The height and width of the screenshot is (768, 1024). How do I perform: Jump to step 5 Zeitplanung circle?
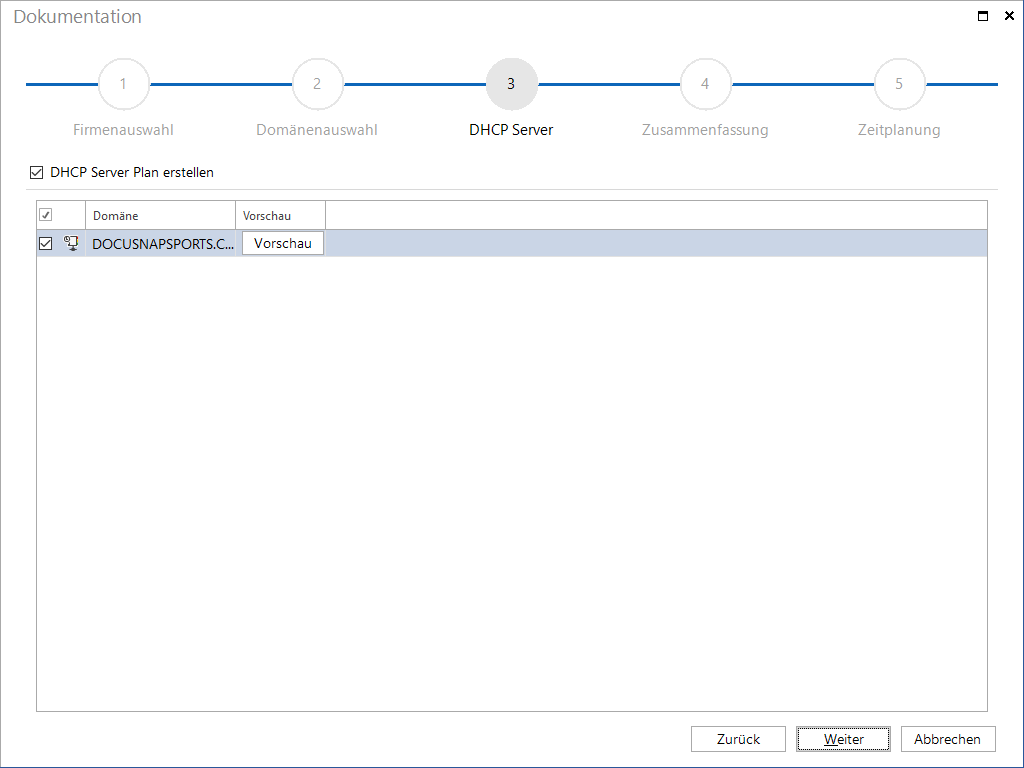(x=899, y=84)
